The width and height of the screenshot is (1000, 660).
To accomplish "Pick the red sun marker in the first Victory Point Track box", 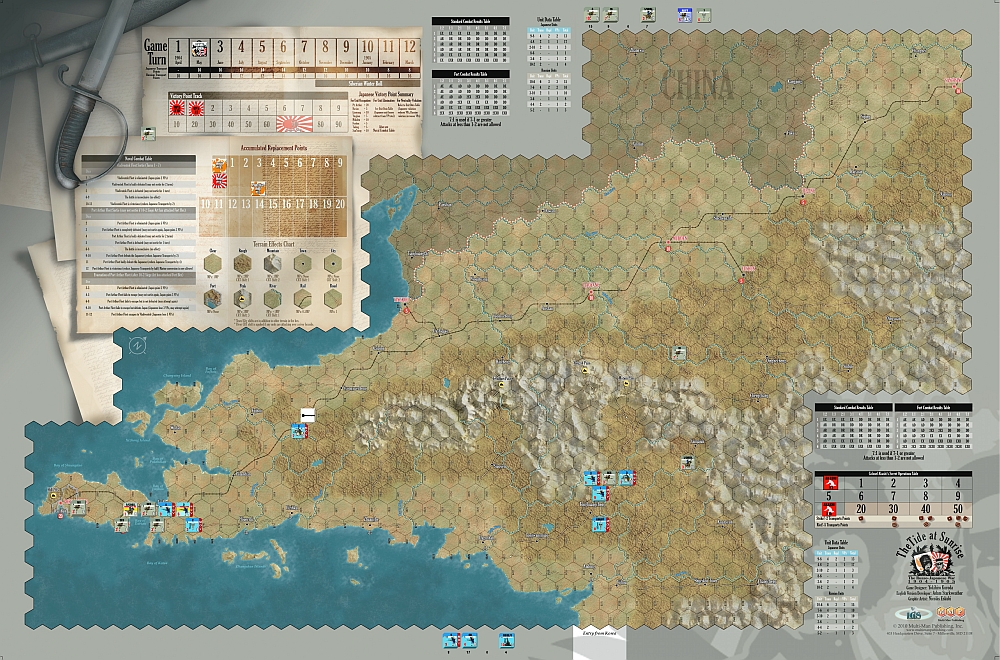I will [177, 108].
